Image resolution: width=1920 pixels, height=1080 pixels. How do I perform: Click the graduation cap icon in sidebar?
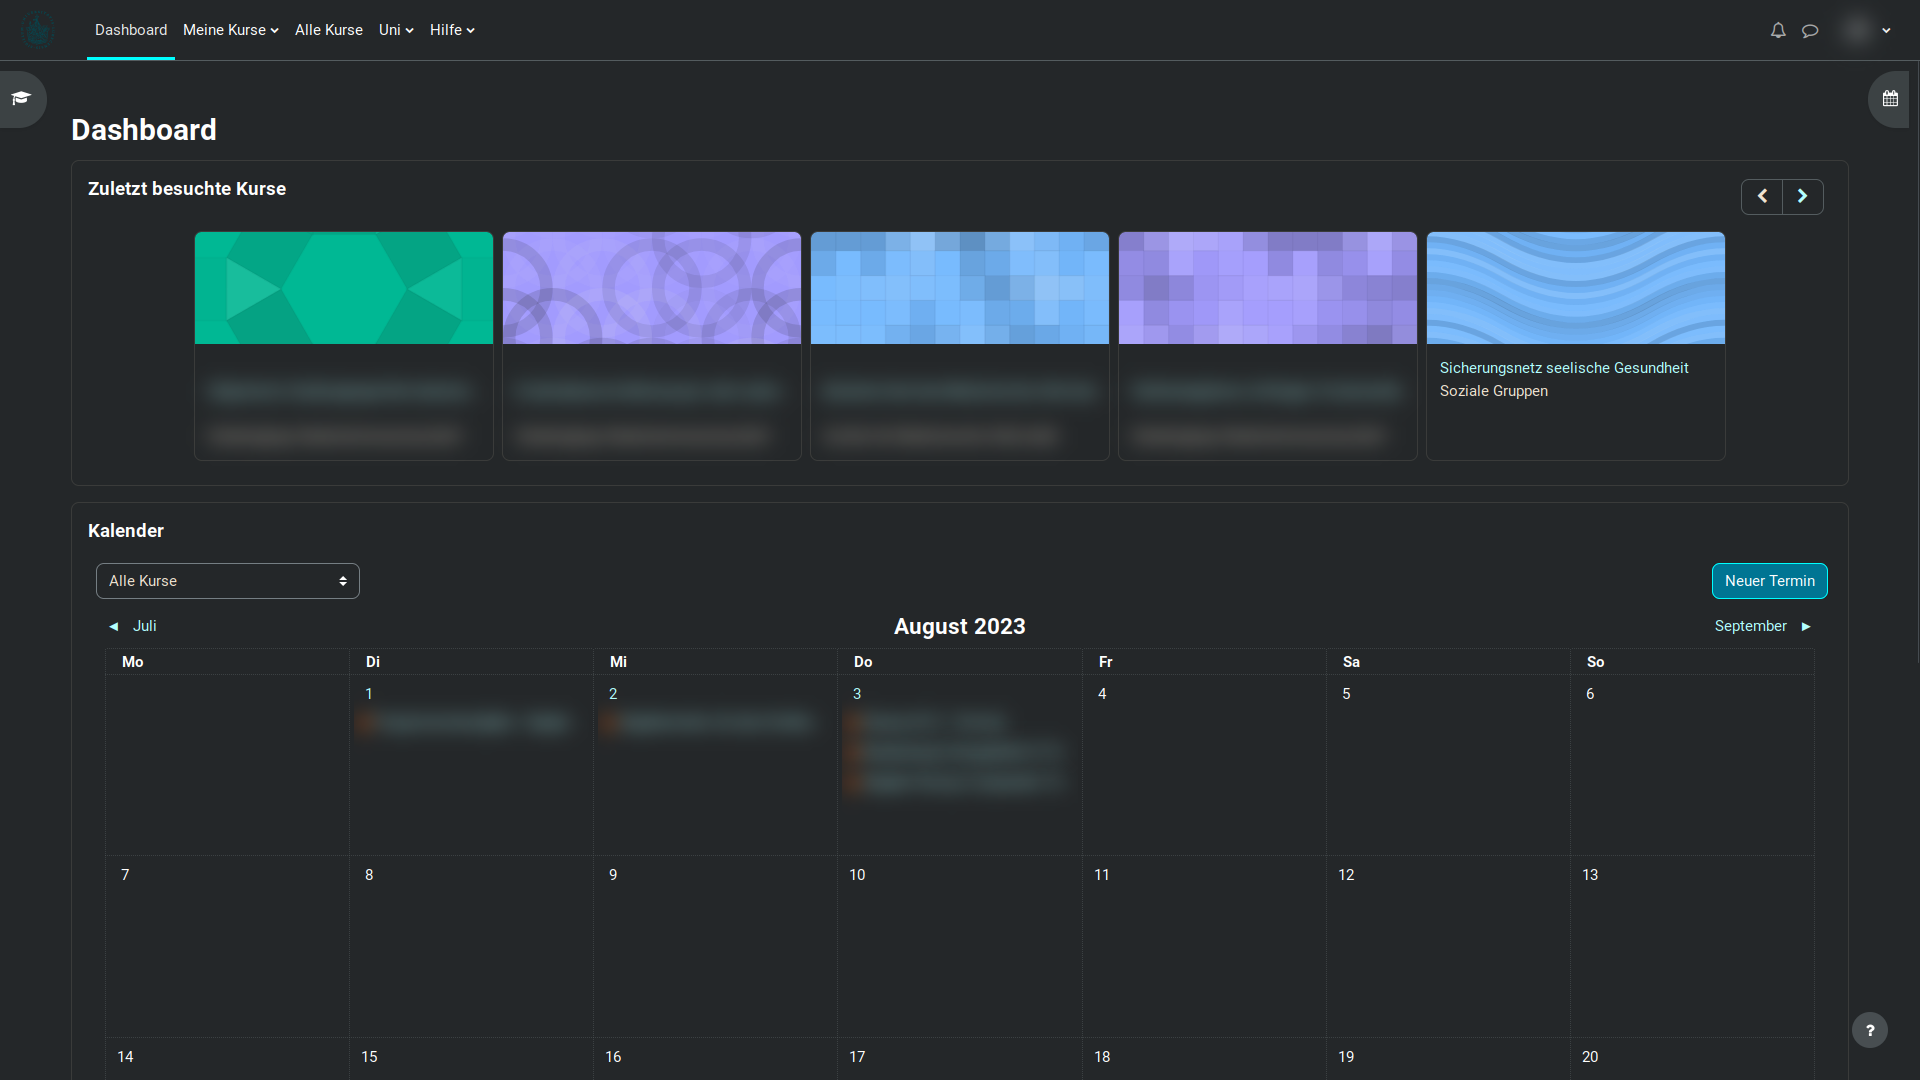(x=22, y=99)
